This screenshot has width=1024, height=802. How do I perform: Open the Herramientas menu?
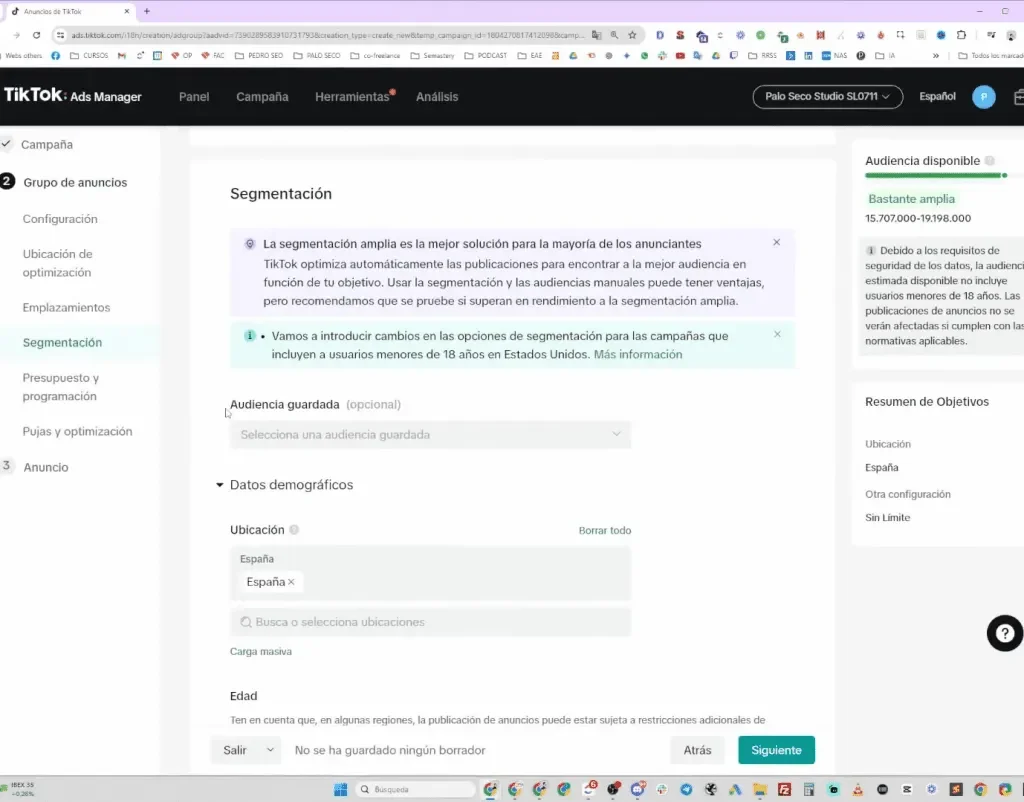pos(352,97)
